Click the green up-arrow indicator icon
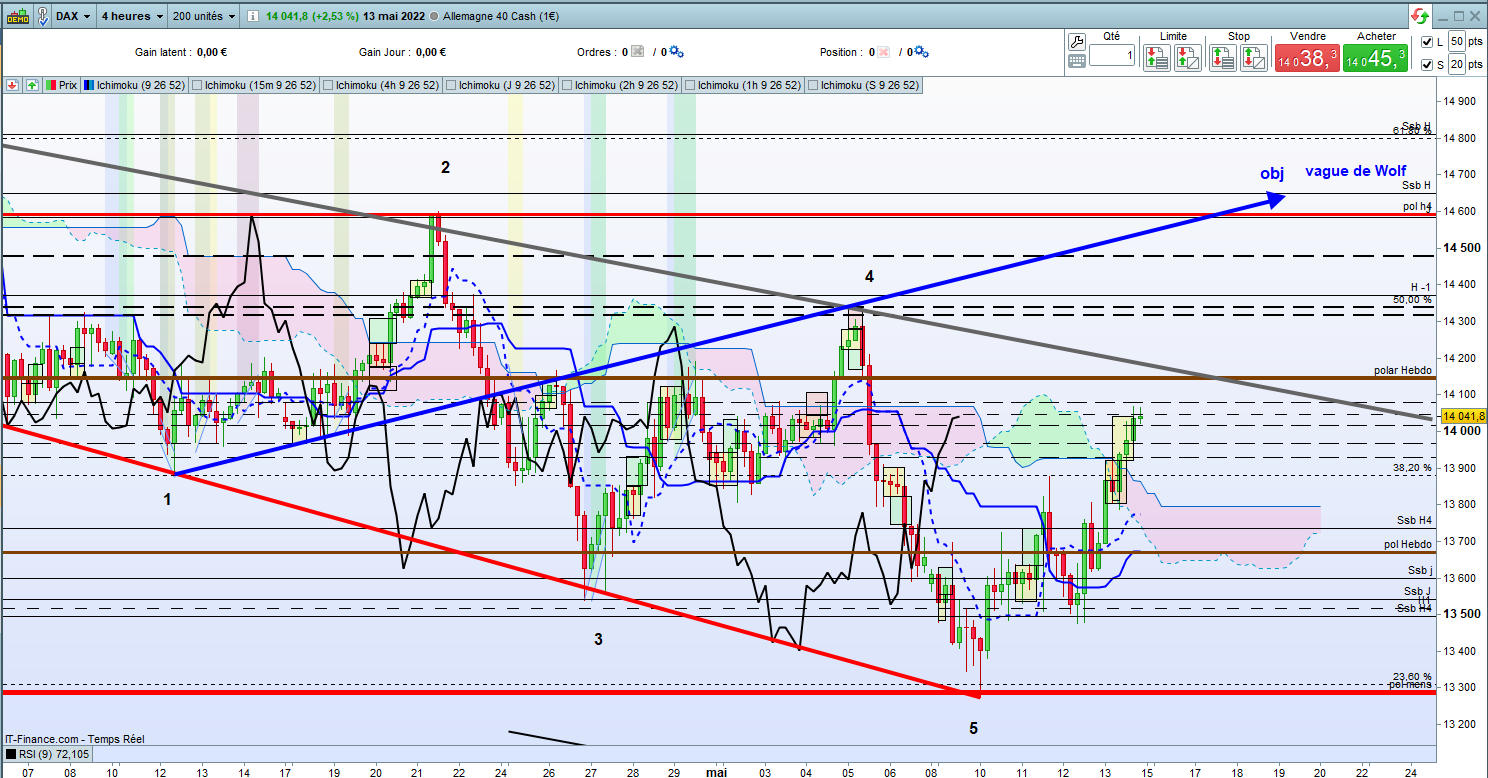The height and width of the screenshot is (778, 1488). coord(32,85)
